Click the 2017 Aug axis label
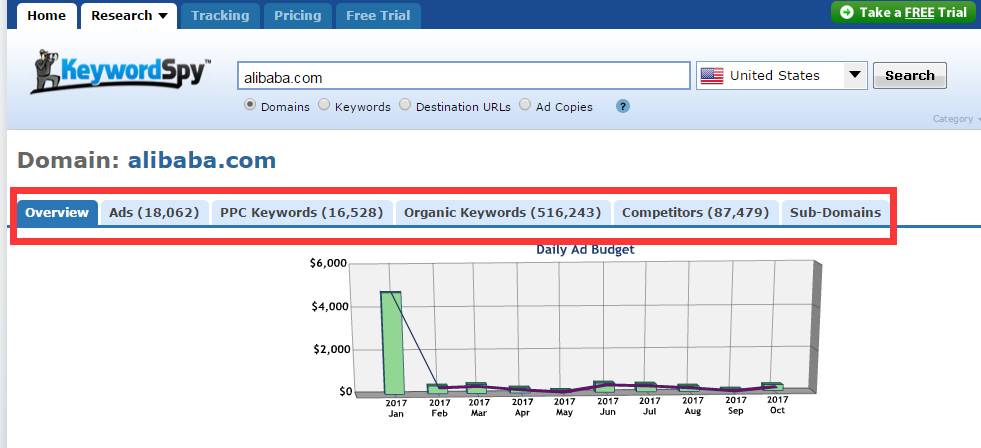981x448 pixels. pos(692,405)
